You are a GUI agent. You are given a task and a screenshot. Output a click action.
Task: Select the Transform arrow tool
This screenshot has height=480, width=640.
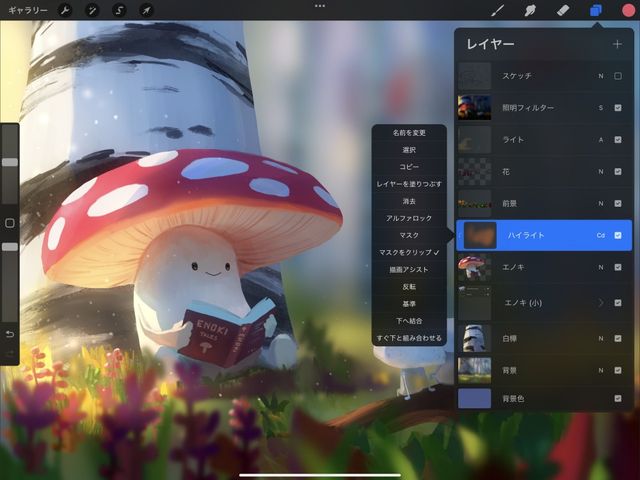click(146, 10)
